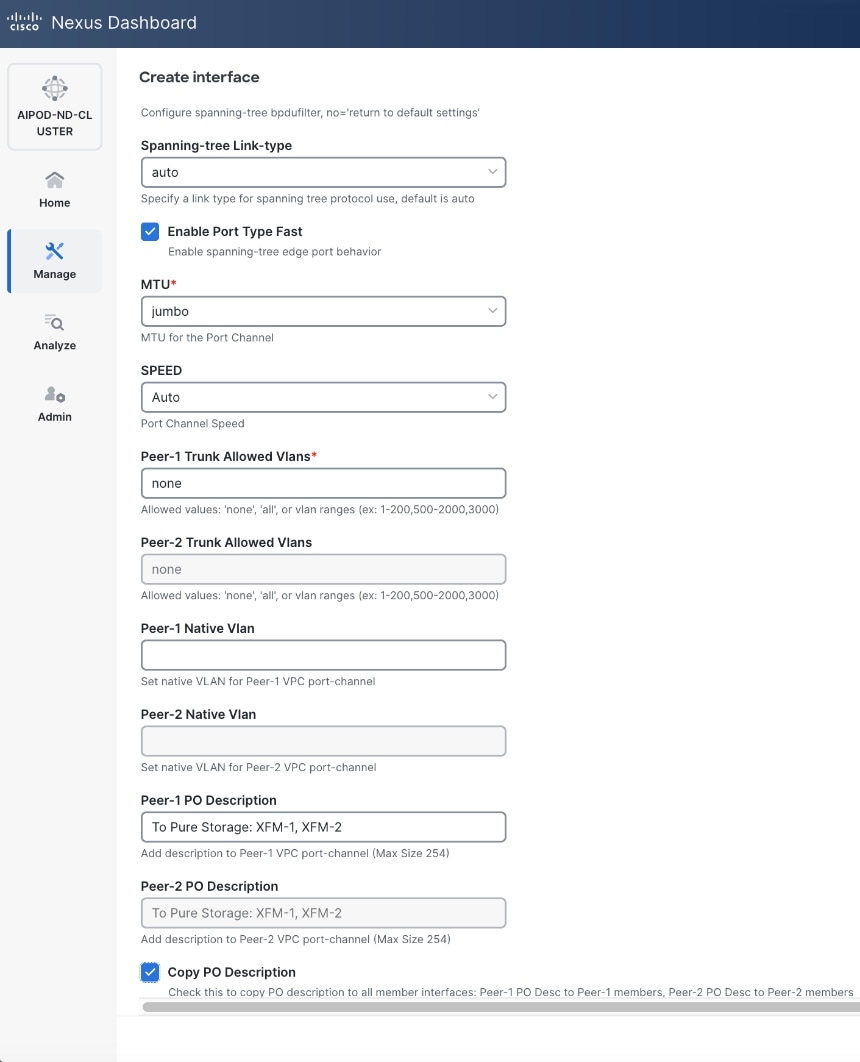Uncheck Enable Port Type Fast checkbox
This screenshot has height=1062, width=860.
(x=150, y=232)
